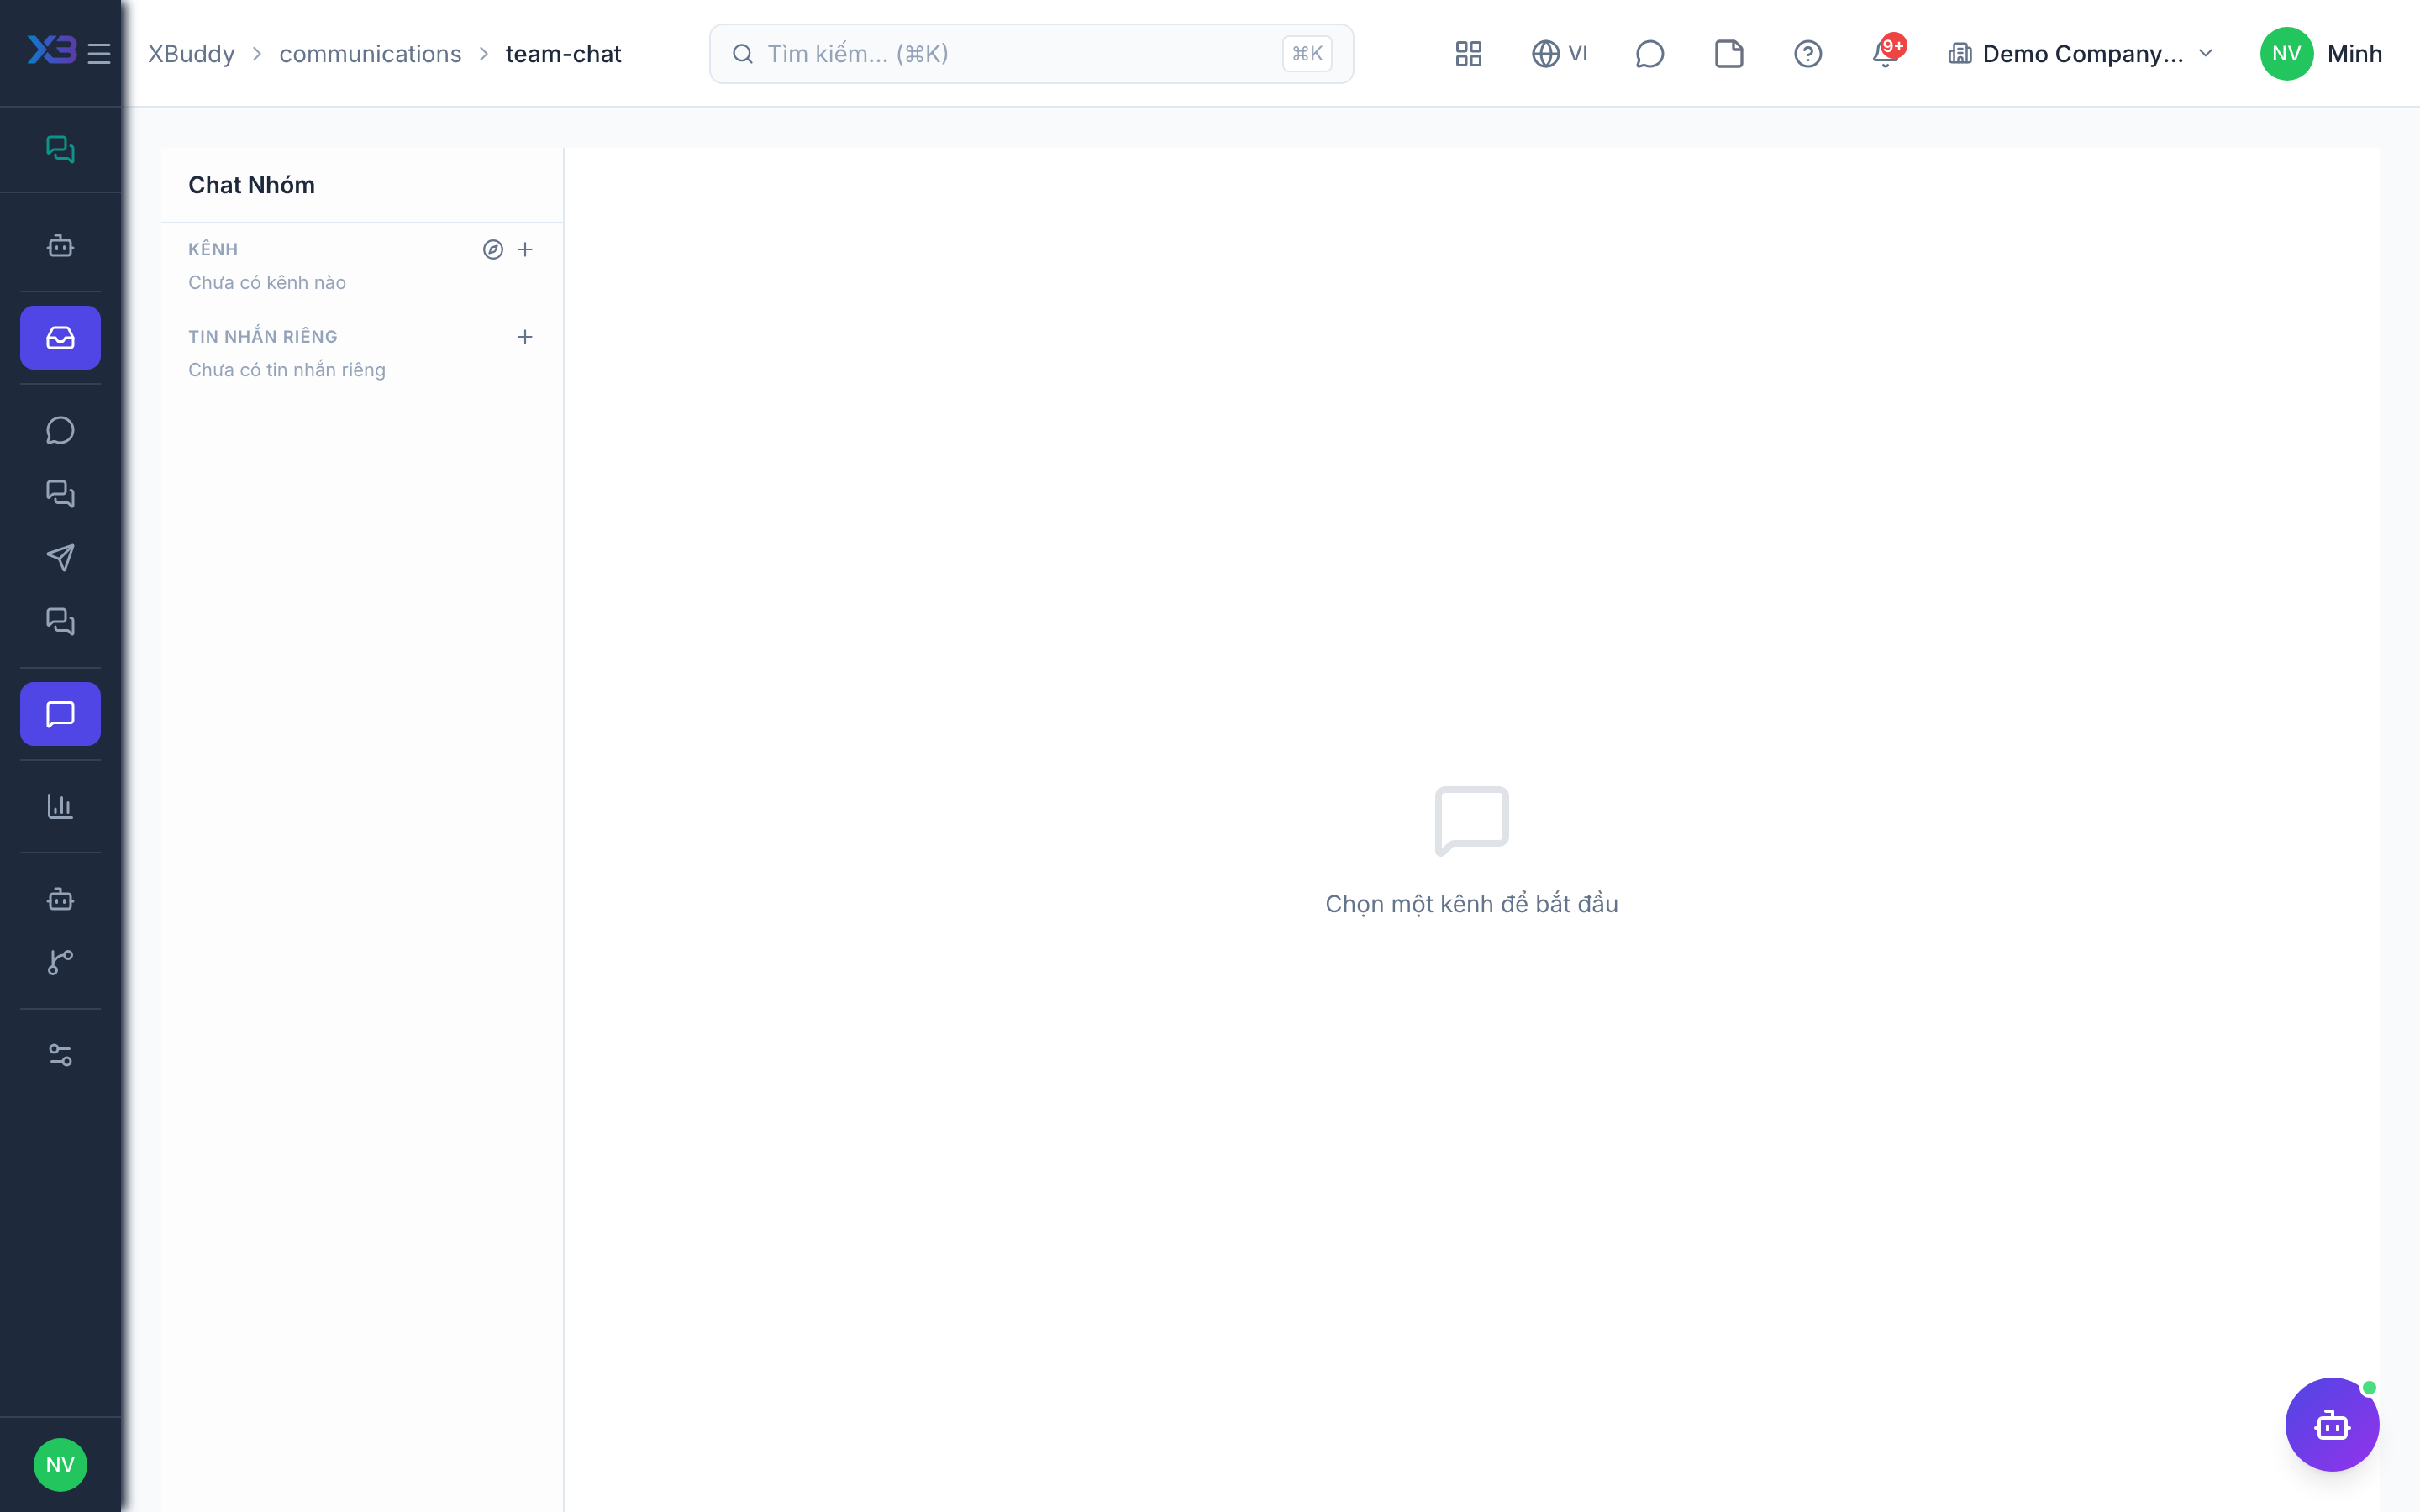Open the floating AI assistant bot button

(x=2332, y=1424)
